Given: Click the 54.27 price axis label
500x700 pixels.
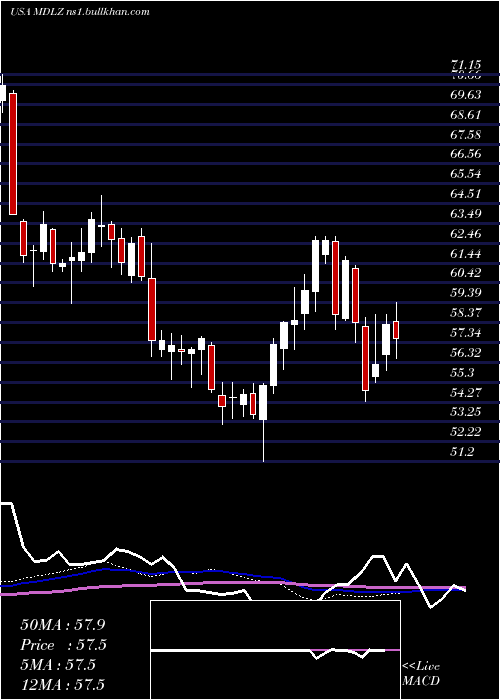Looking at the screenshot, I should (x=466, y=392).
